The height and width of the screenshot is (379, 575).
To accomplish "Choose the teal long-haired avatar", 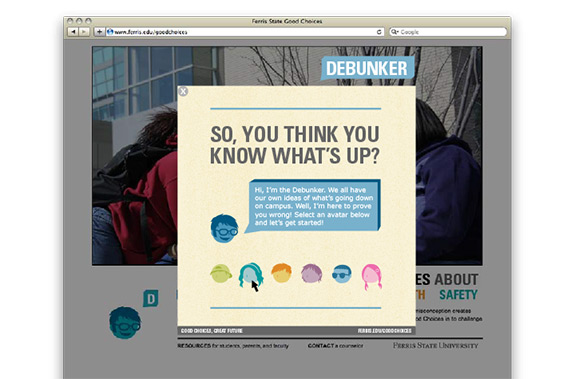I will pyautogui.click(x=251, y=275).
